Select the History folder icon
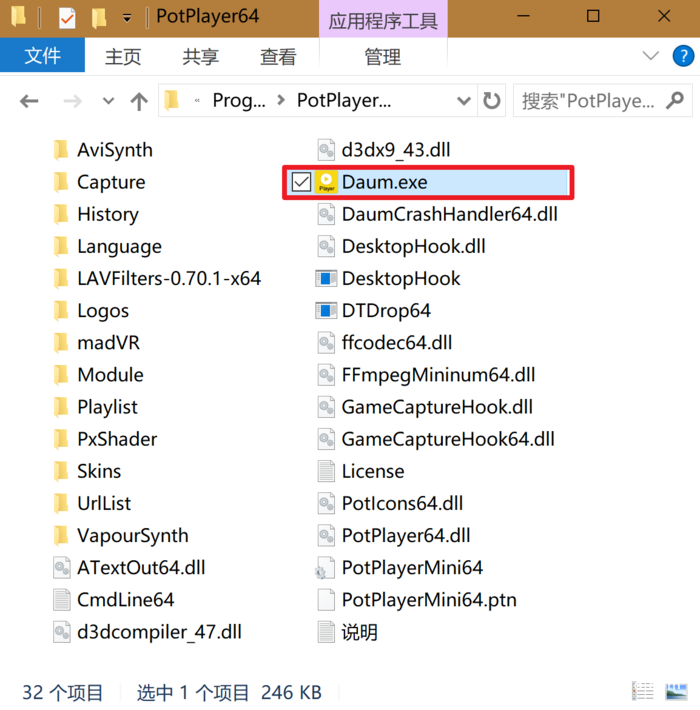The height and width of the screenshot is (710, 700). point(61,214)
